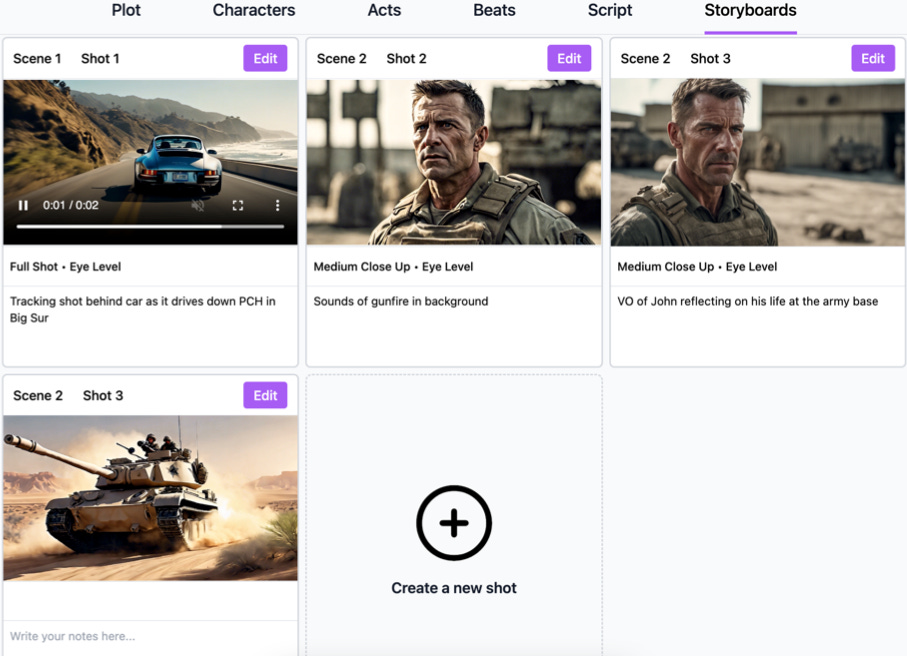Switch to the Script tab
The height and width of the screenshot is (656, 907).
[610, 10]
